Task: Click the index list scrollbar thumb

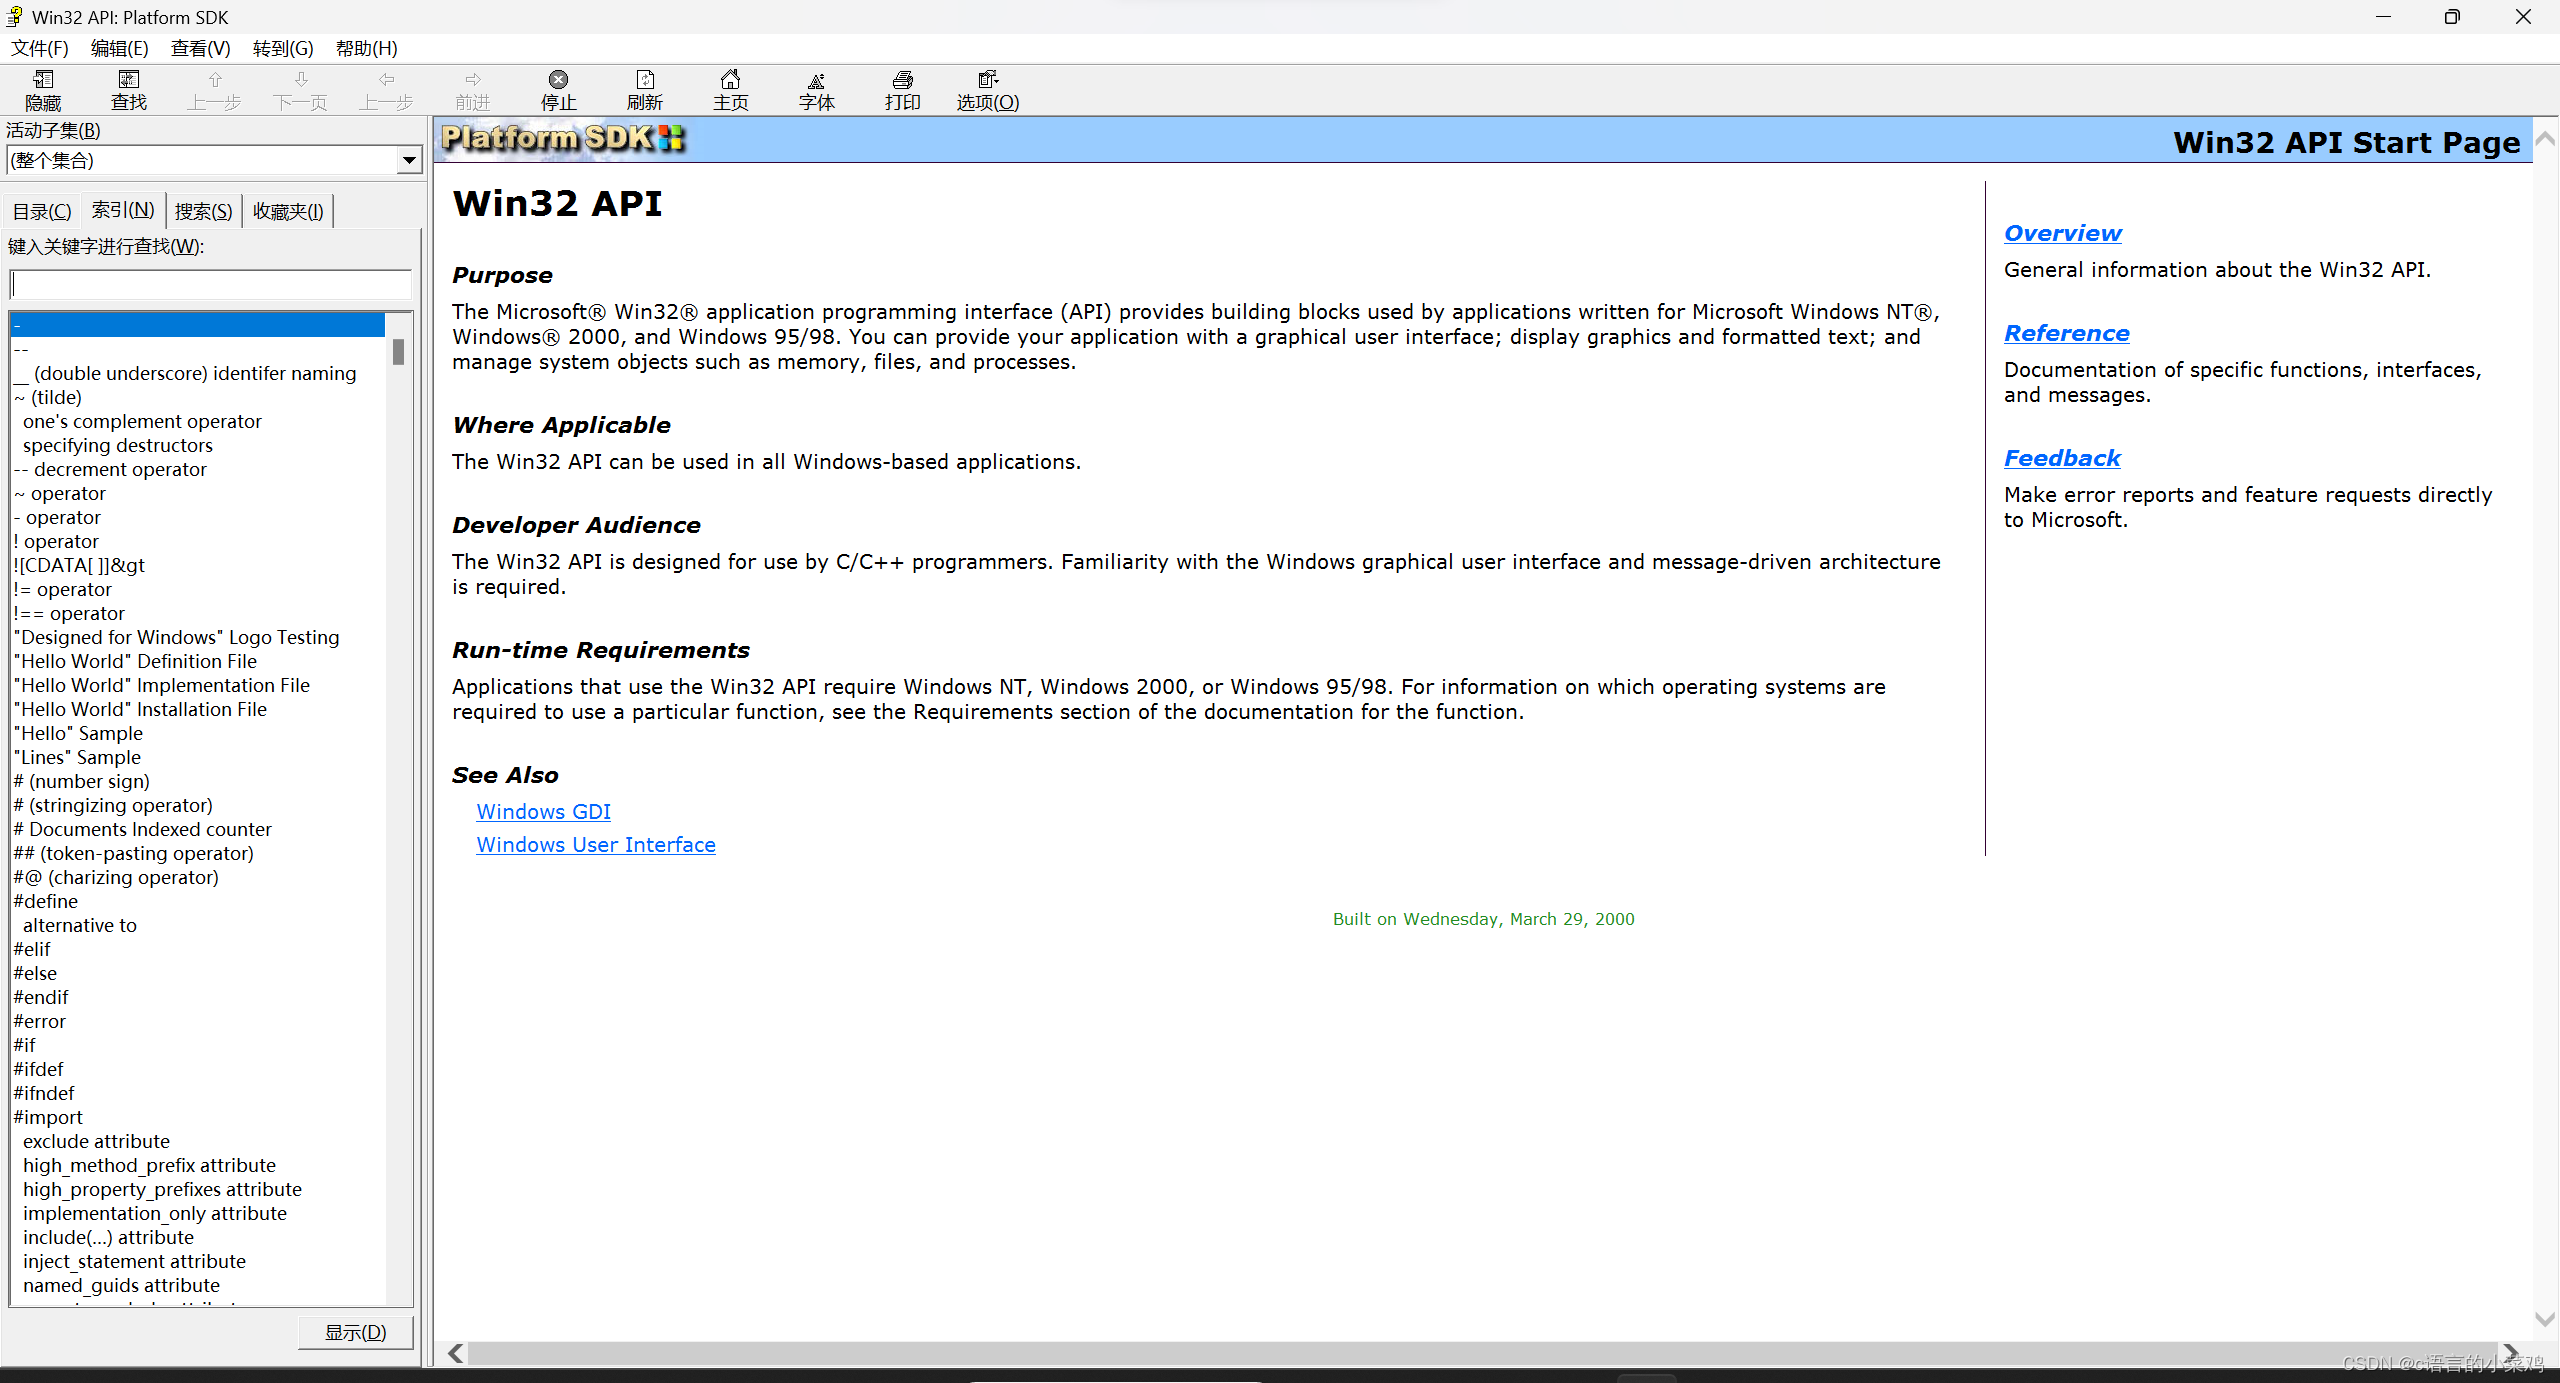Action: pyautogui.click(x=398, y=351)
